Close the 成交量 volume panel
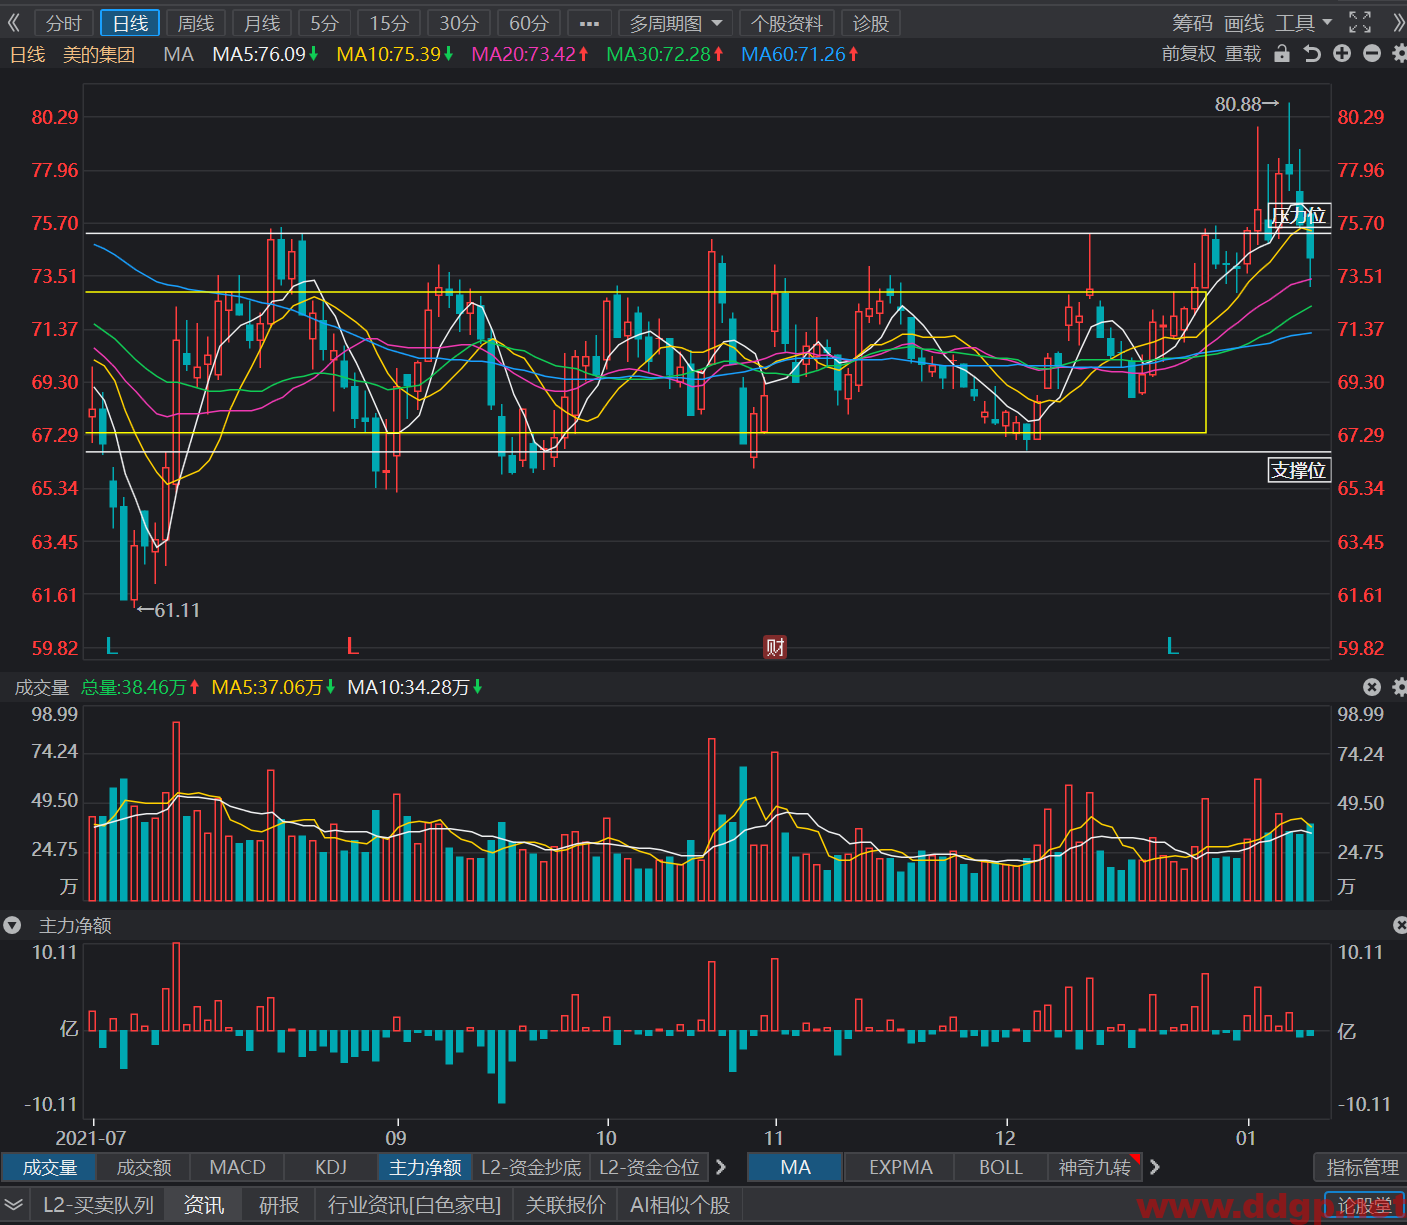1407x1225 pixels. pos(1372,687)
